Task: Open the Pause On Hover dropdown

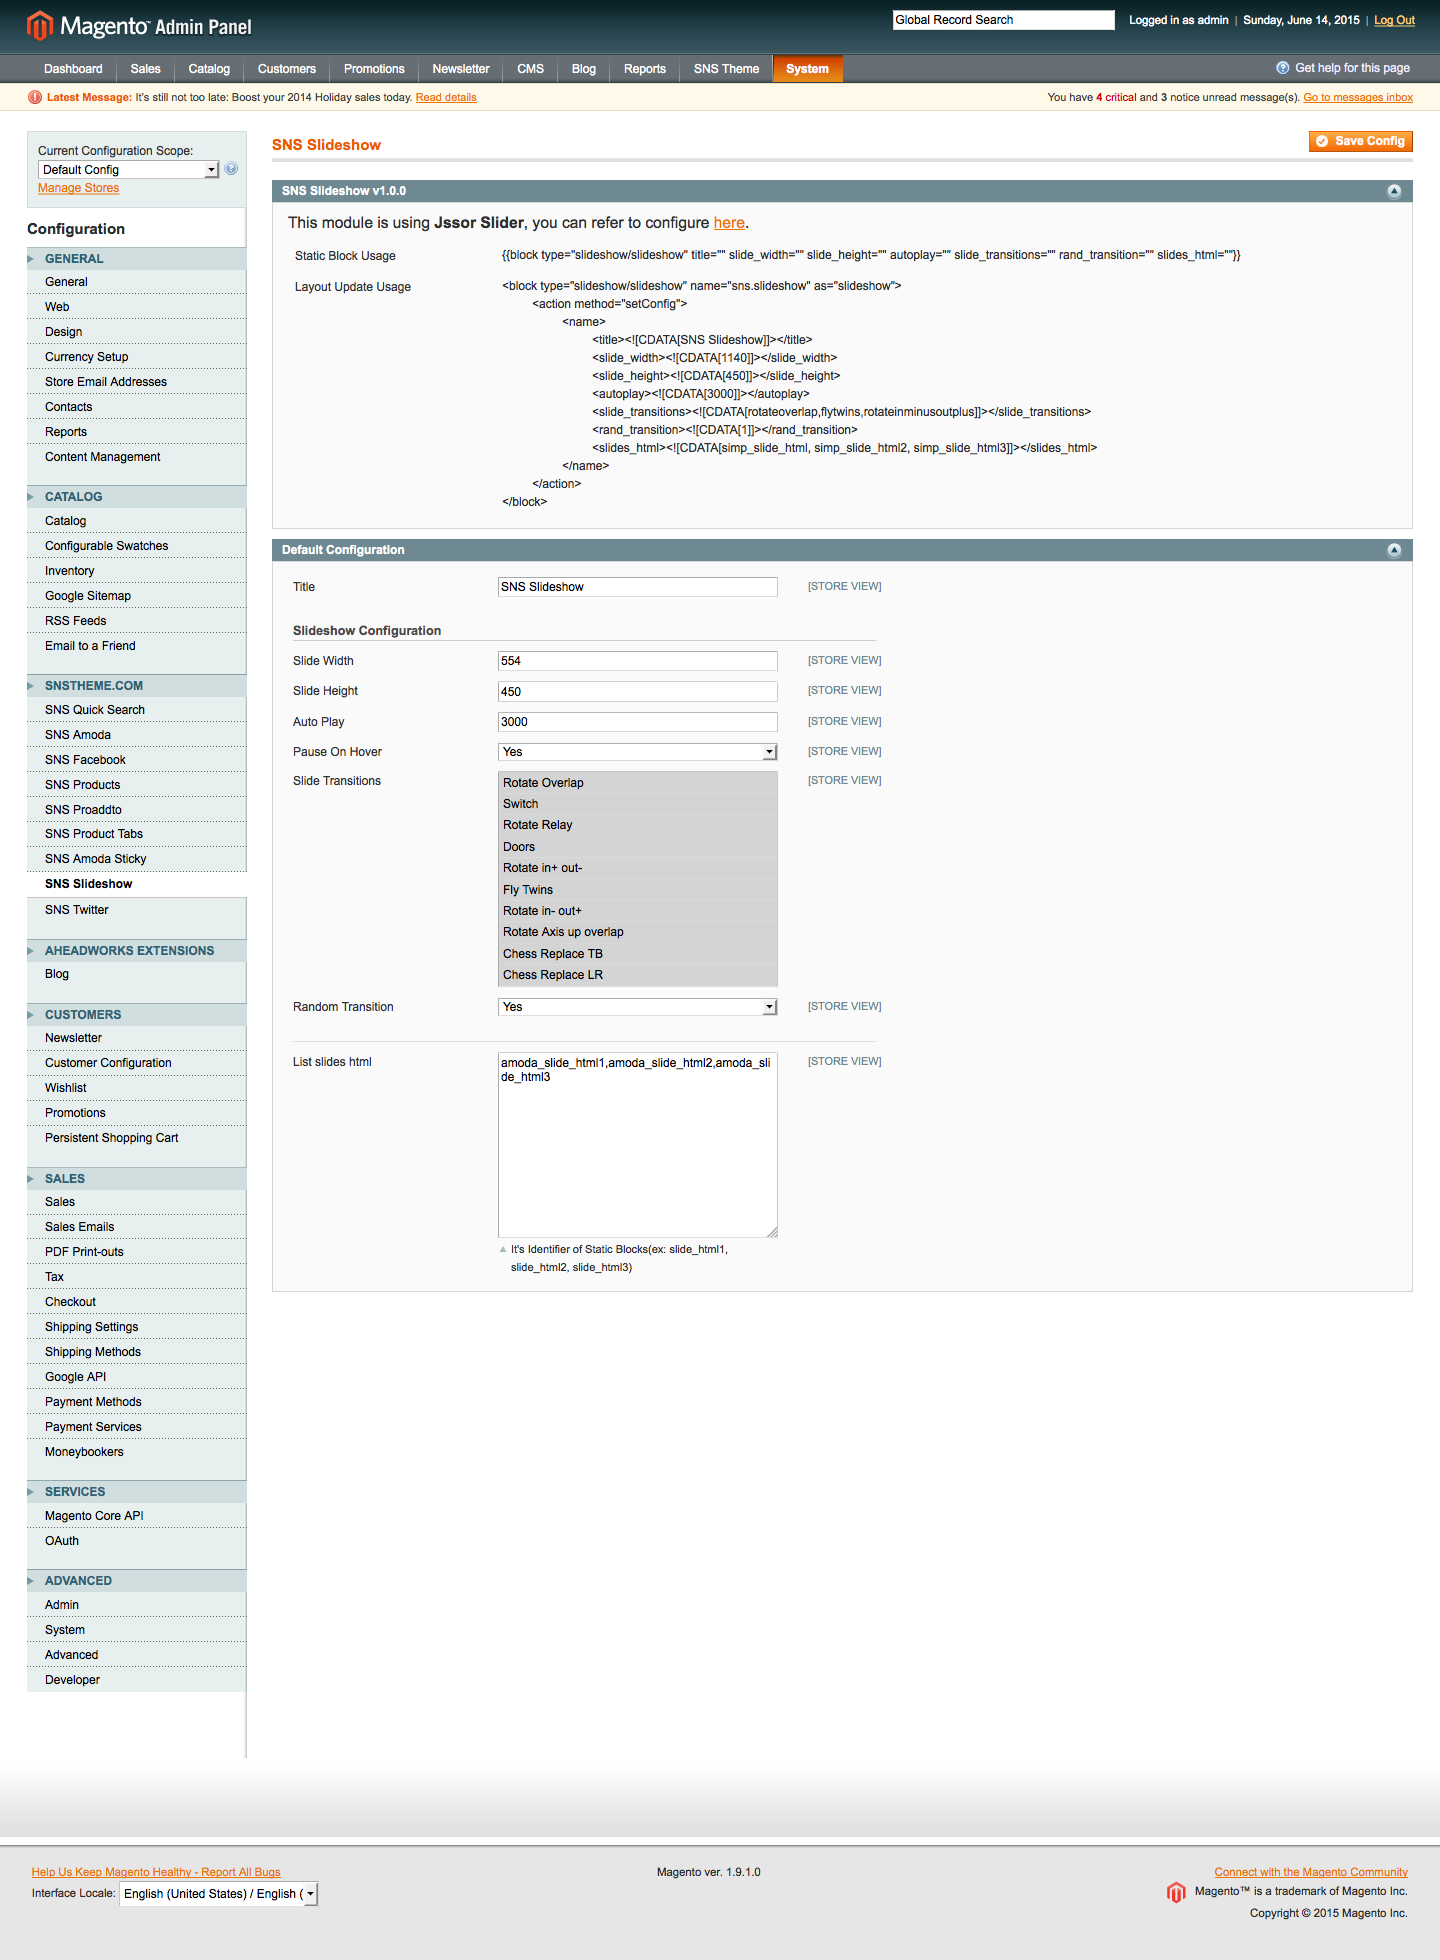Action: click(x=637, y=752)
